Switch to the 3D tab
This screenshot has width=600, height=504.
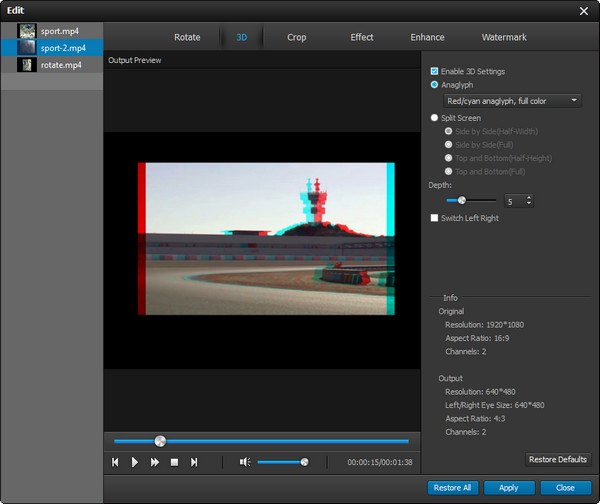(x=241, y=37)
